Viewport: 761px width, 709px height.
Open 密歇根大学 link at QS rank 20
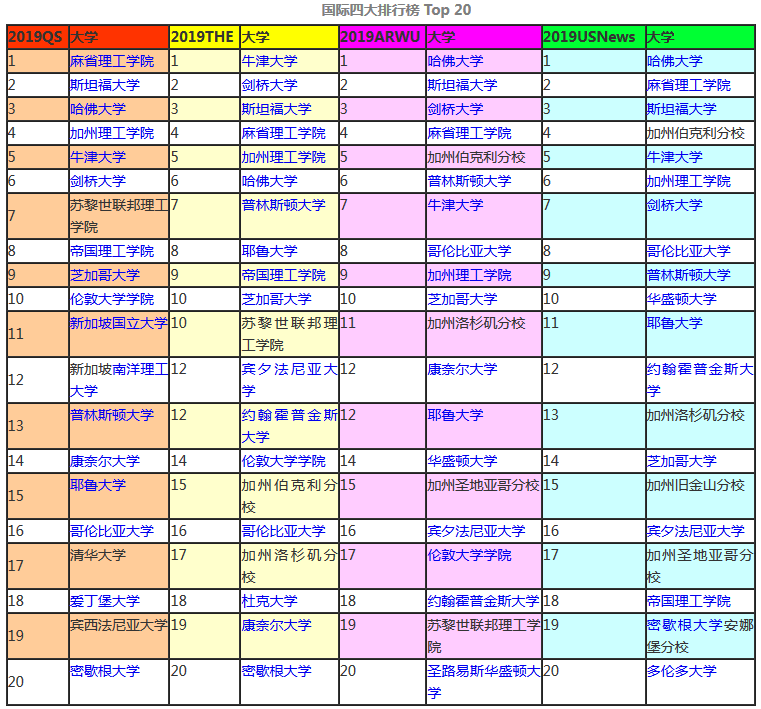coord(105,671)
